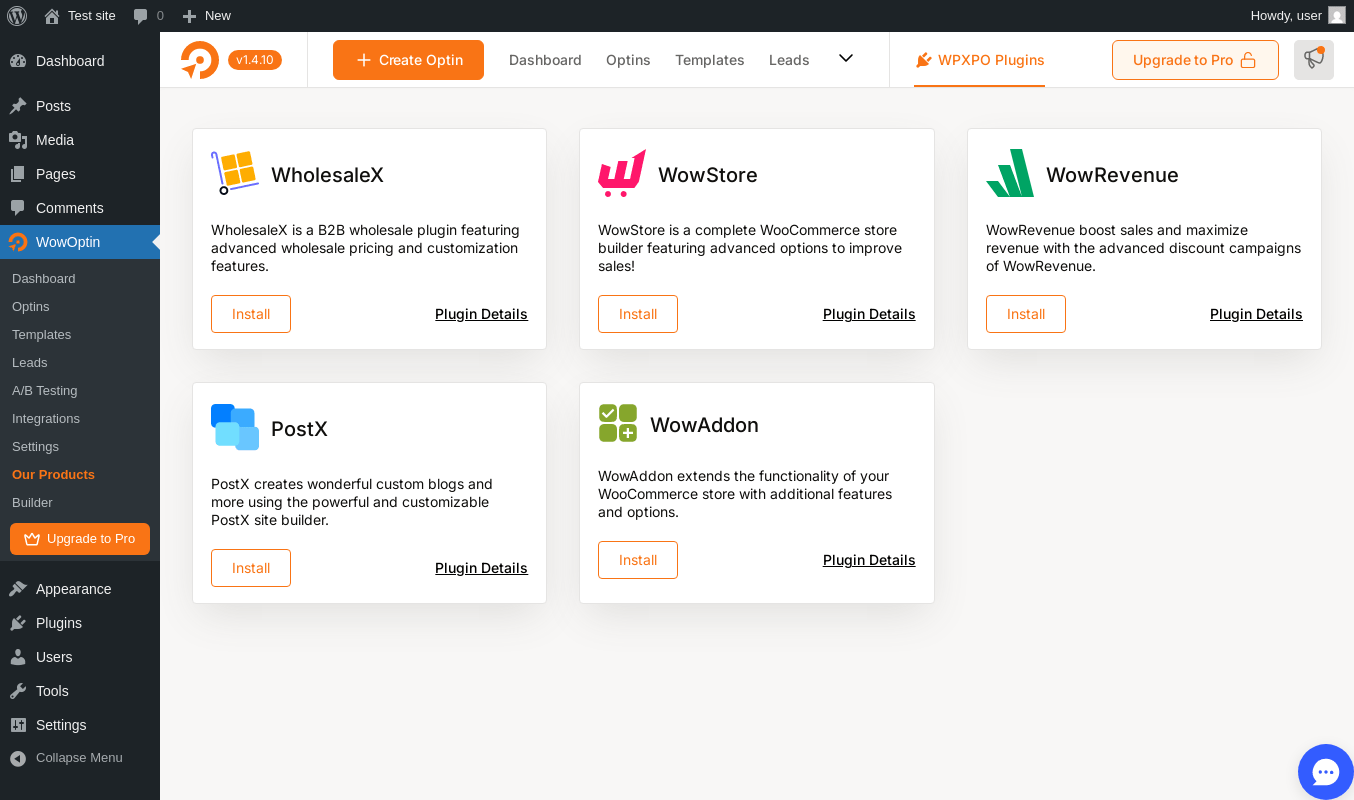Open WowOptin Settings submenu item
This screenshot has width=1354, height=800.
tap(80, 447)
